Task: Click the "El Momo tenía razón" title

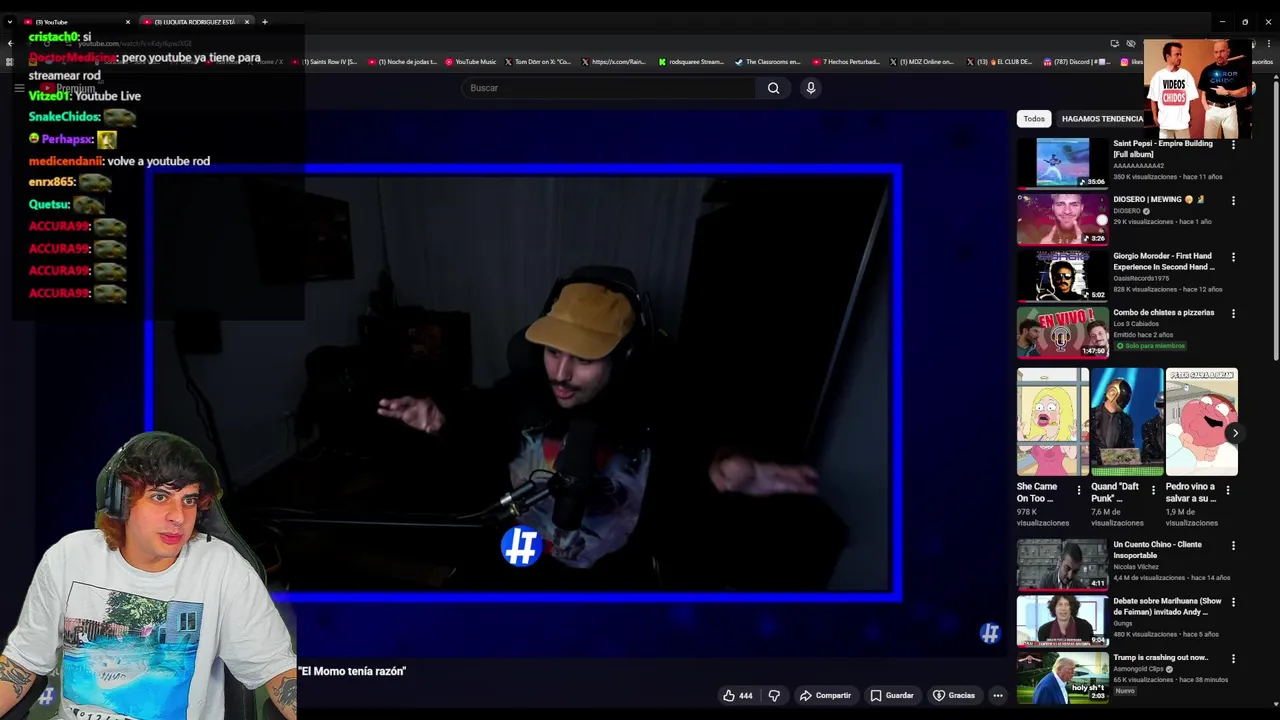Action: (x=352, y=671)
